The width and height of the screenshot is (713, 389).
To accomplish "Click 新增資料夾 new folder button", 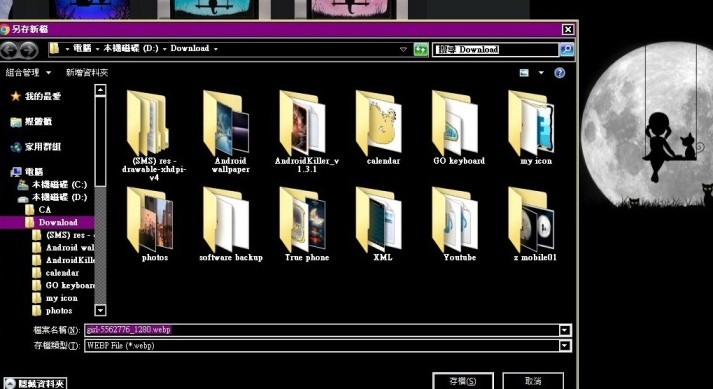I will (x=87, y=72).
